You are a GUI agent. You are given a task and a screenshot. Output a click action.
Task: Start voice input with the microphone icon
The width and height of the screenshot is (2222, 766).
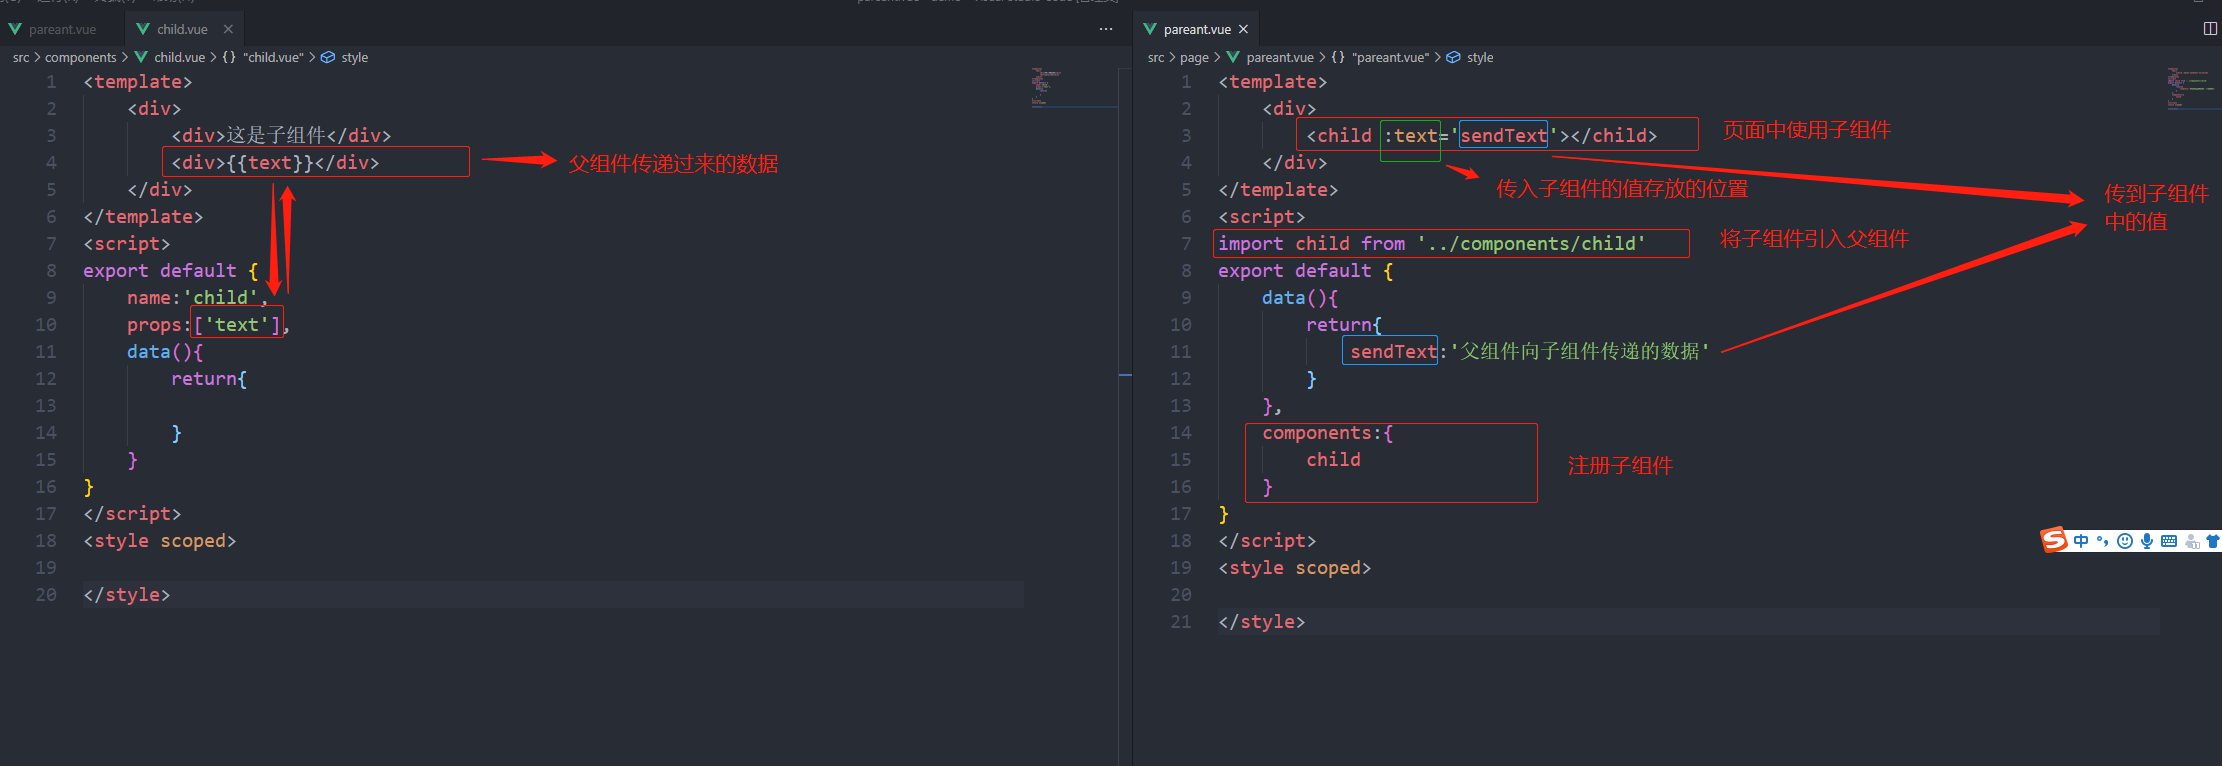(2147, 541)
